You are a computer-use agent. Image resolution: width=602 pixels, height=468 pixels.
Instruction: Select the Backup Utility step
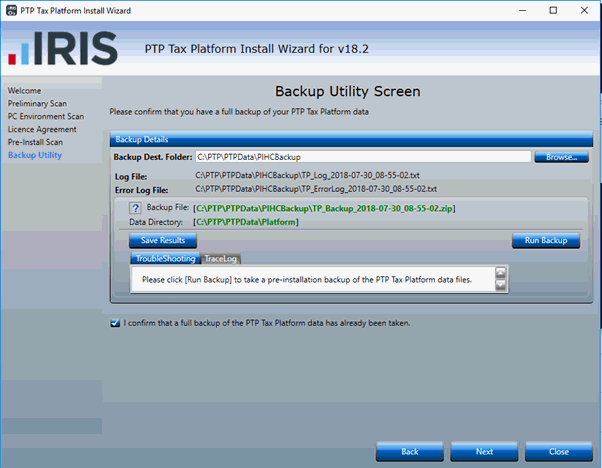(x=35, y=155)
